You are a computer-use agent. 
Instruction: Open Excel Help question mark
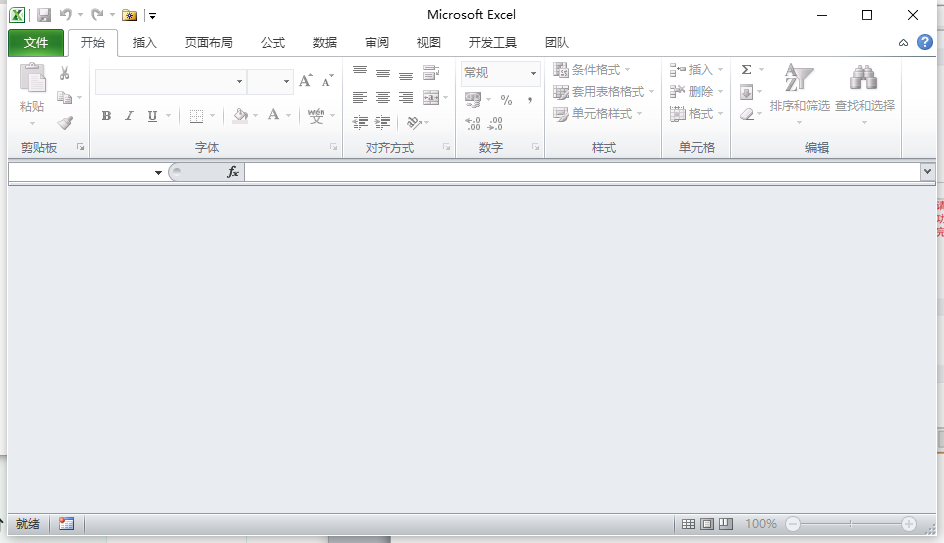click(x=925, y=42)
